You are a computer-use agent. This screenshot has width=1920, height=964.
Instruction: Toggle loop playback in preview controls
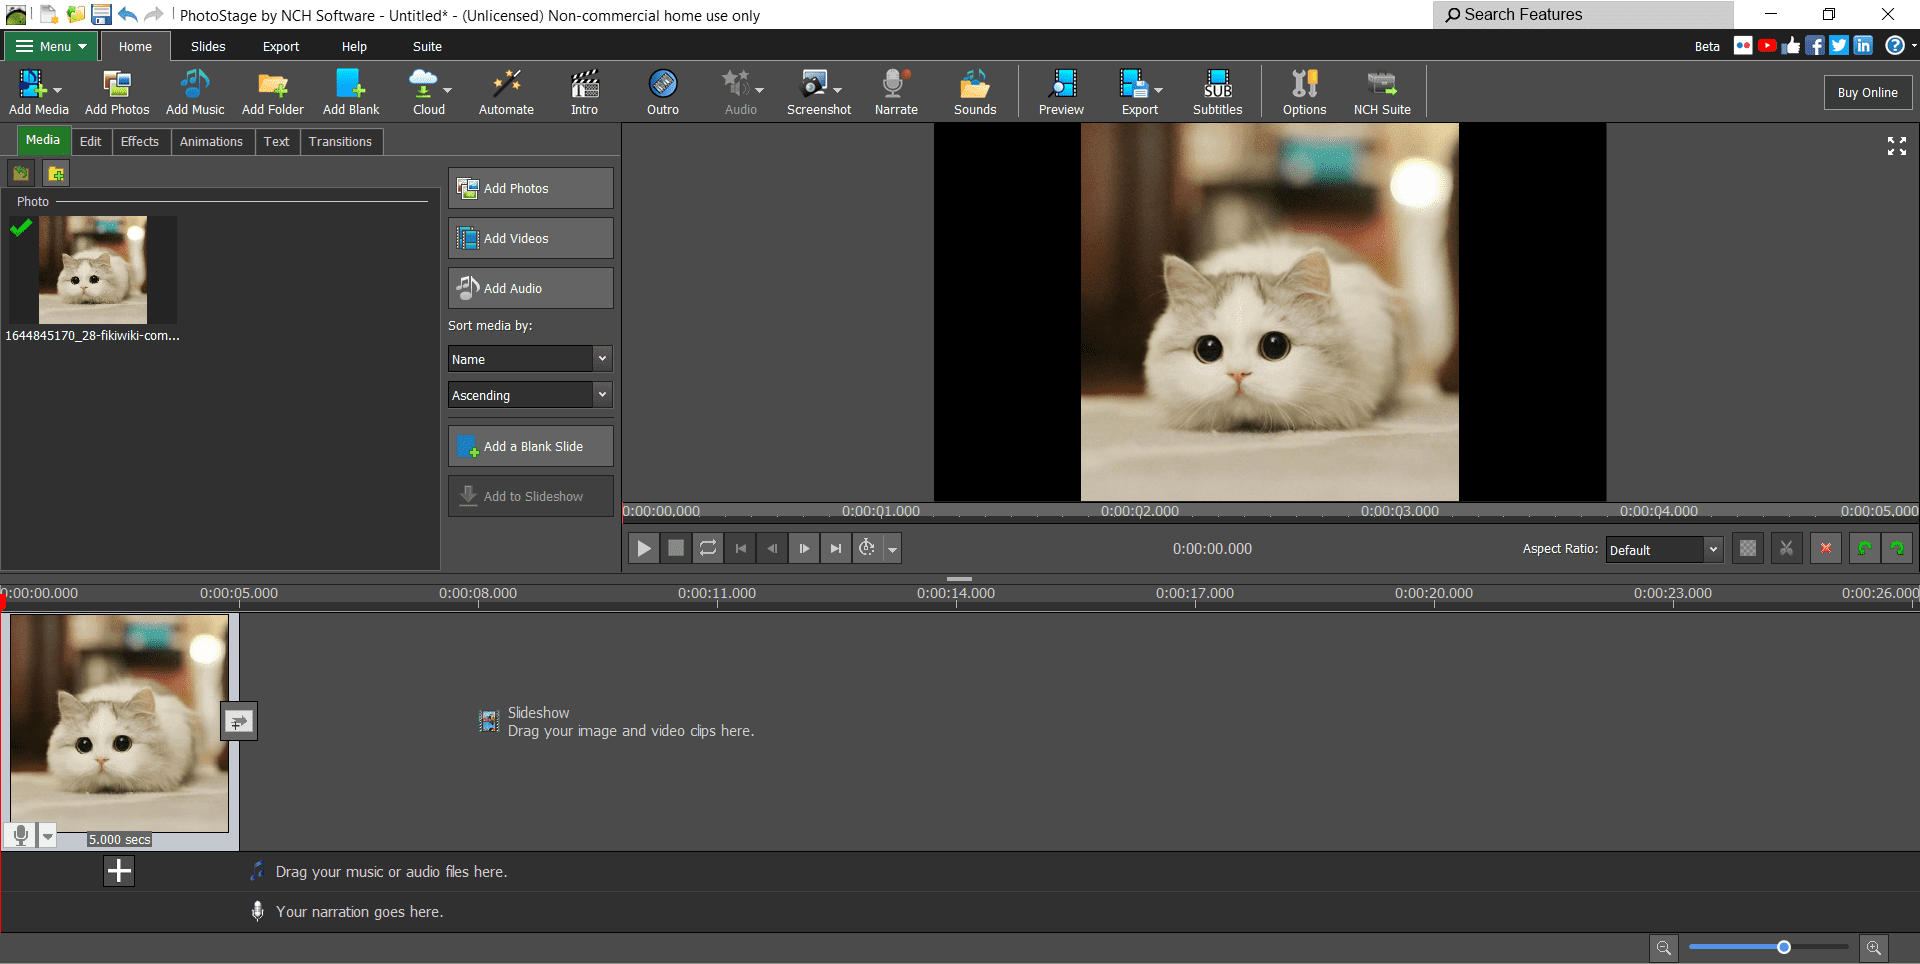[x=708, y=548]
